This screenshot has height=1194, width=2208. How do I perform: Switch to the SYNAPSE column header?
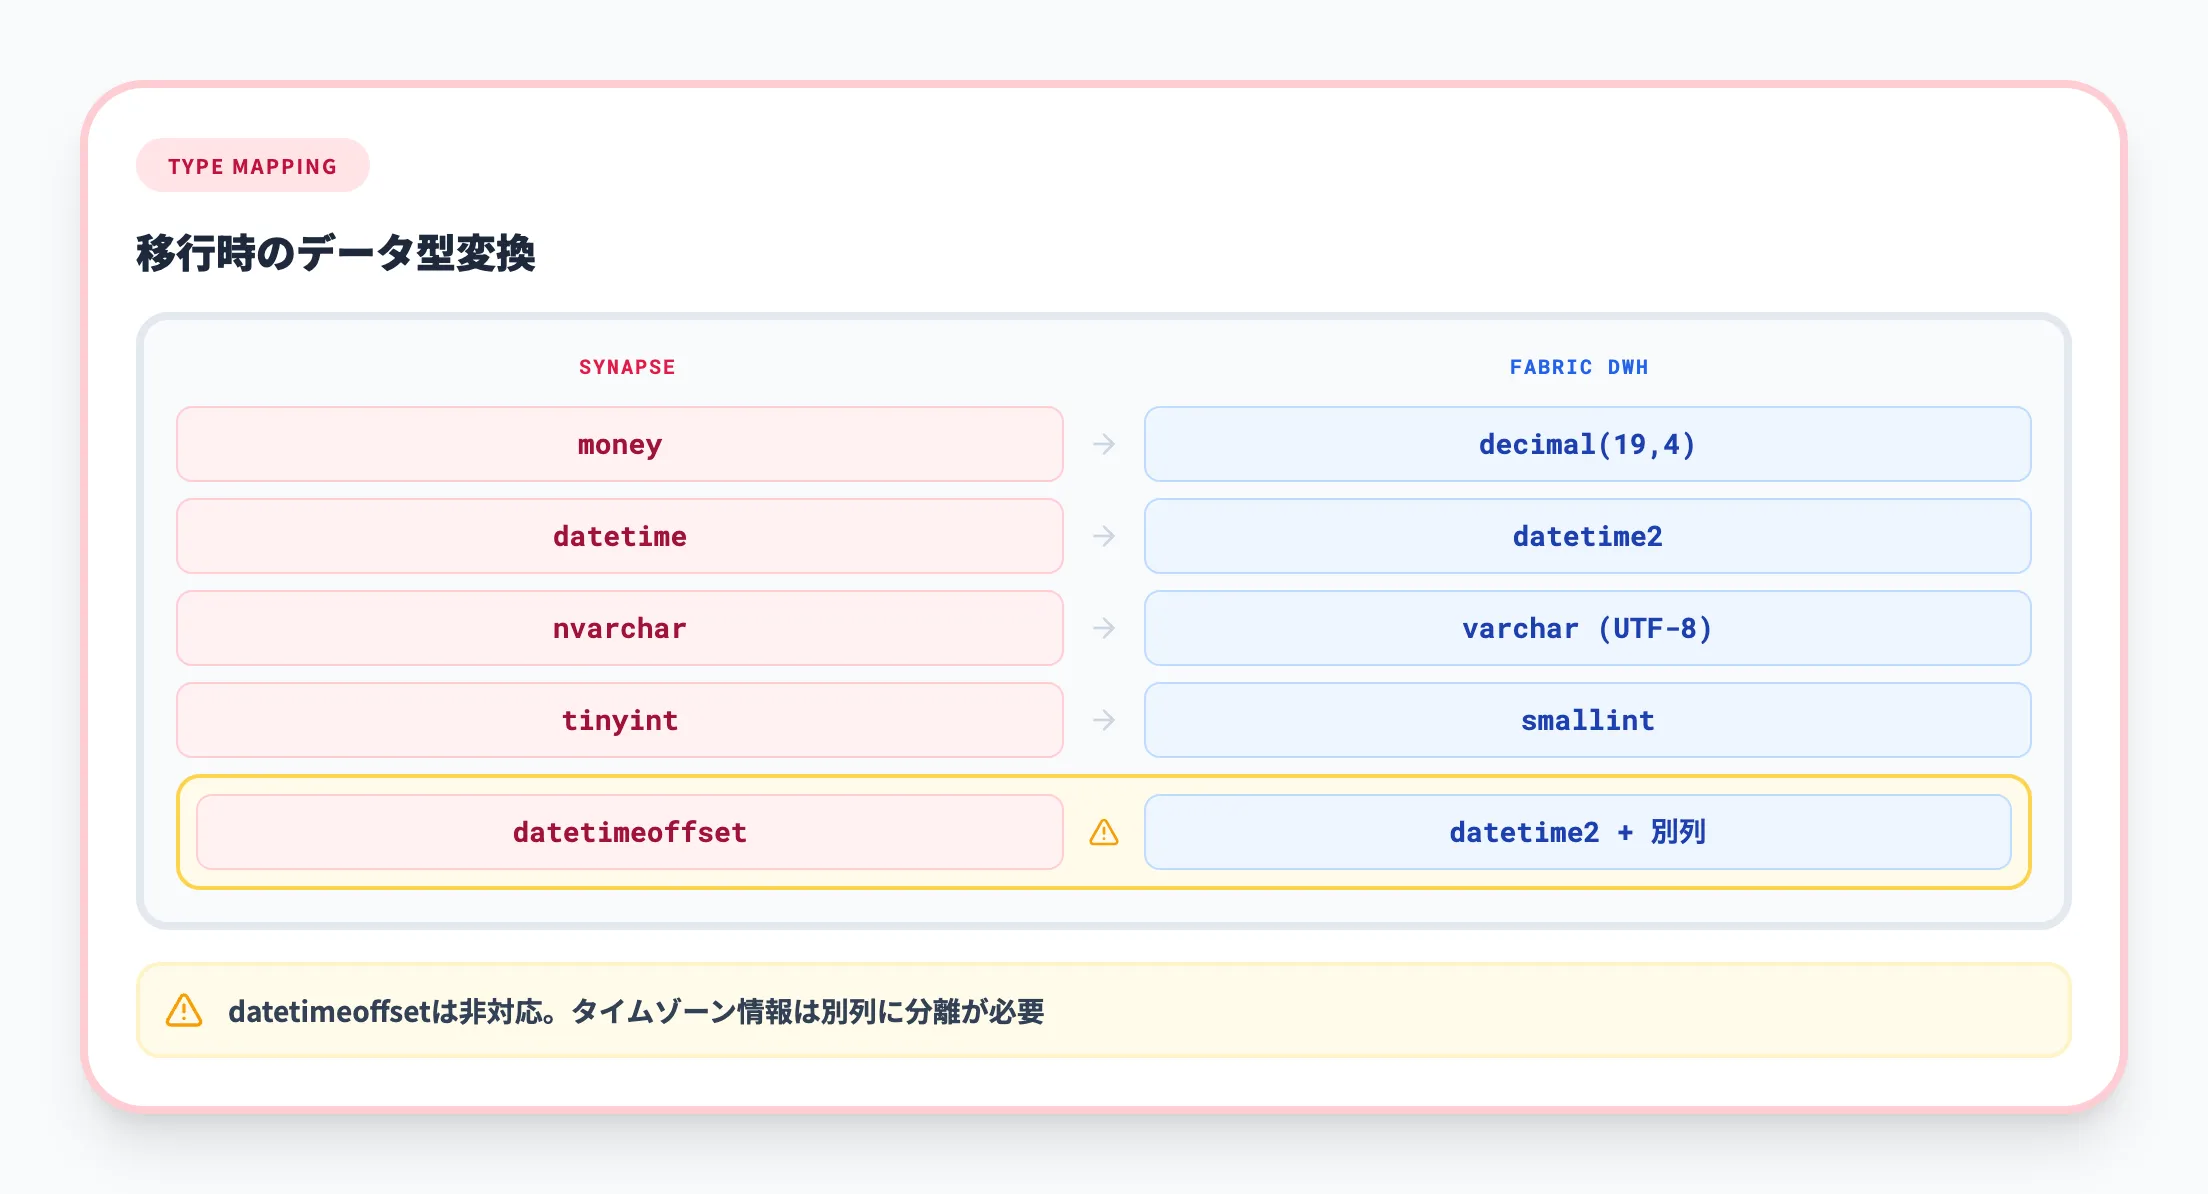click(x=626, y=366)
